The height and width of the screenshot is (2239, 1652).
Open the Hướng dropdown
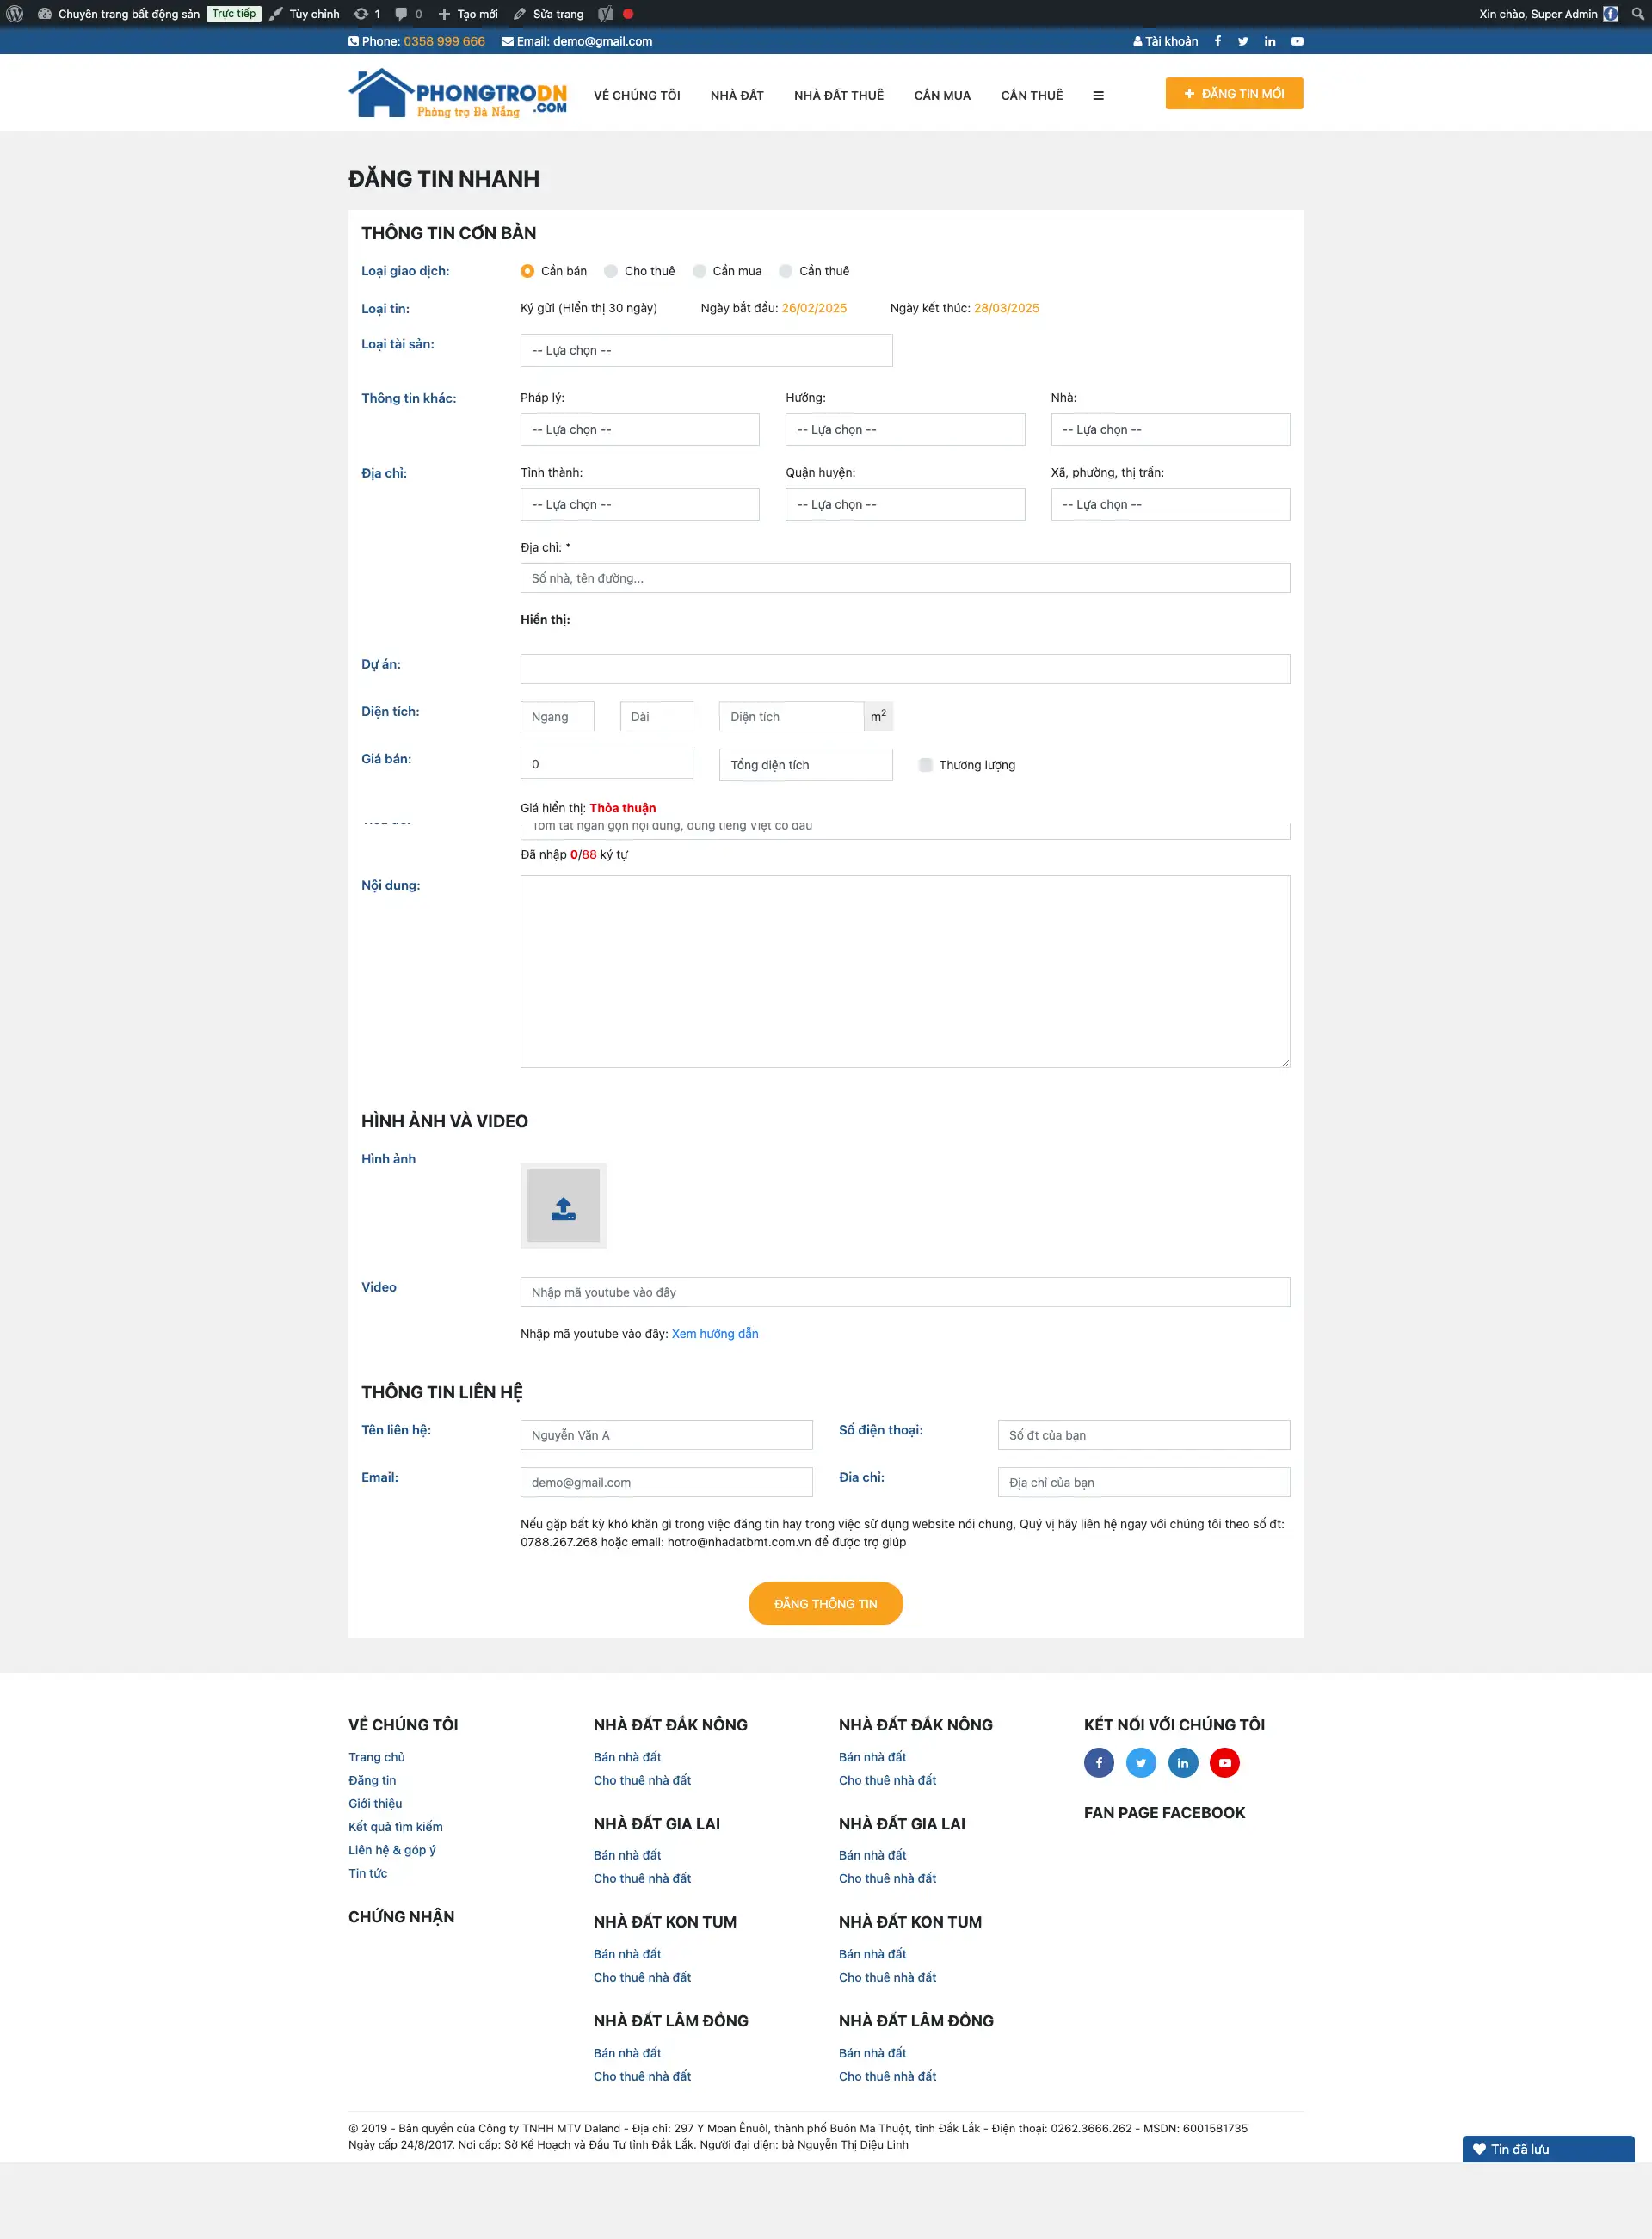coord(904,429)
